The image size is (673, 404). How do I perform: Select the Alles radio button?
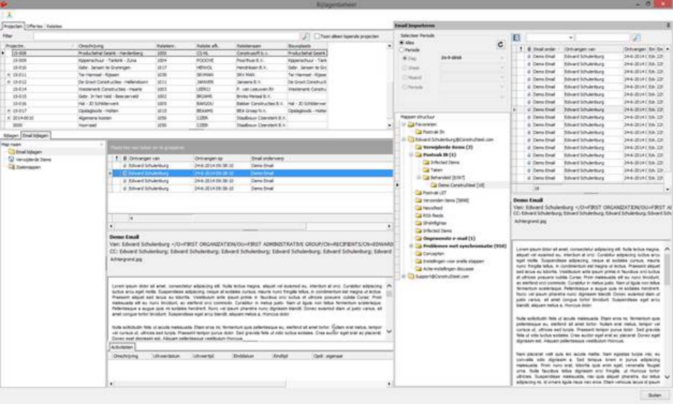click(402, 43)
